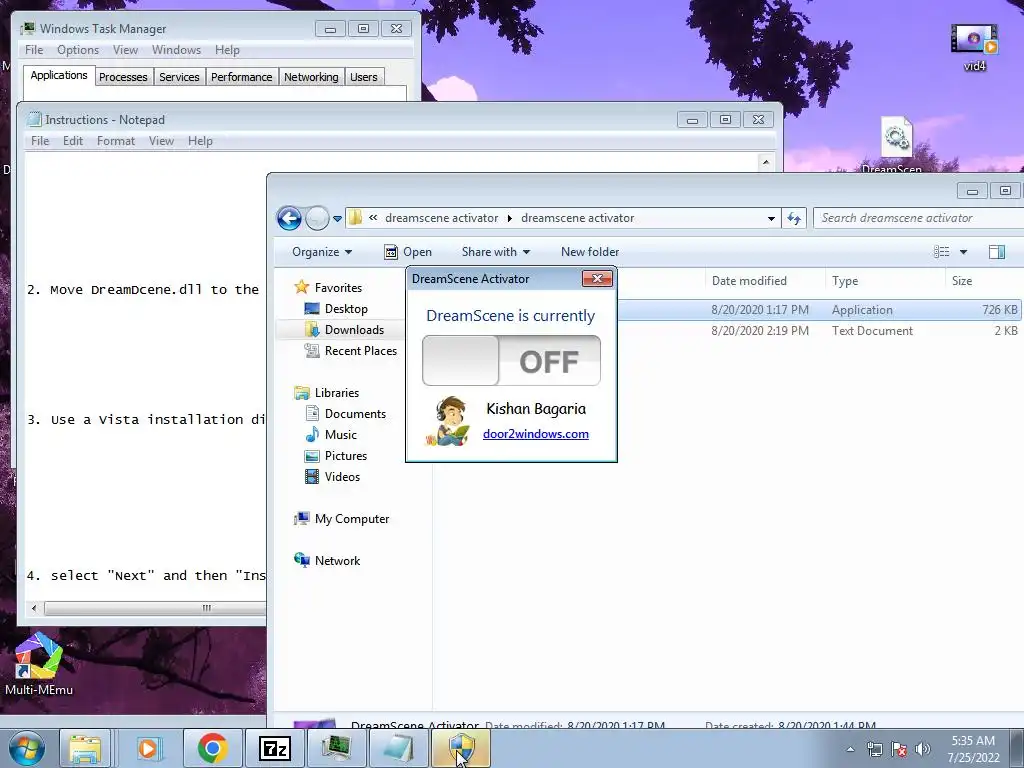Open the view options dropdown arrow

coord(963,252)
